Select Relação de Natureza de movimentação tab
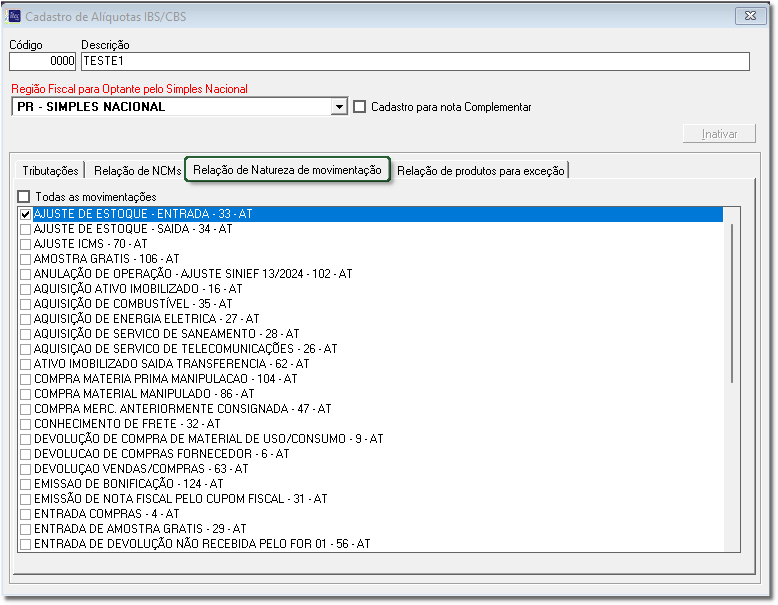778x605 pixels. tap(287, 170)
